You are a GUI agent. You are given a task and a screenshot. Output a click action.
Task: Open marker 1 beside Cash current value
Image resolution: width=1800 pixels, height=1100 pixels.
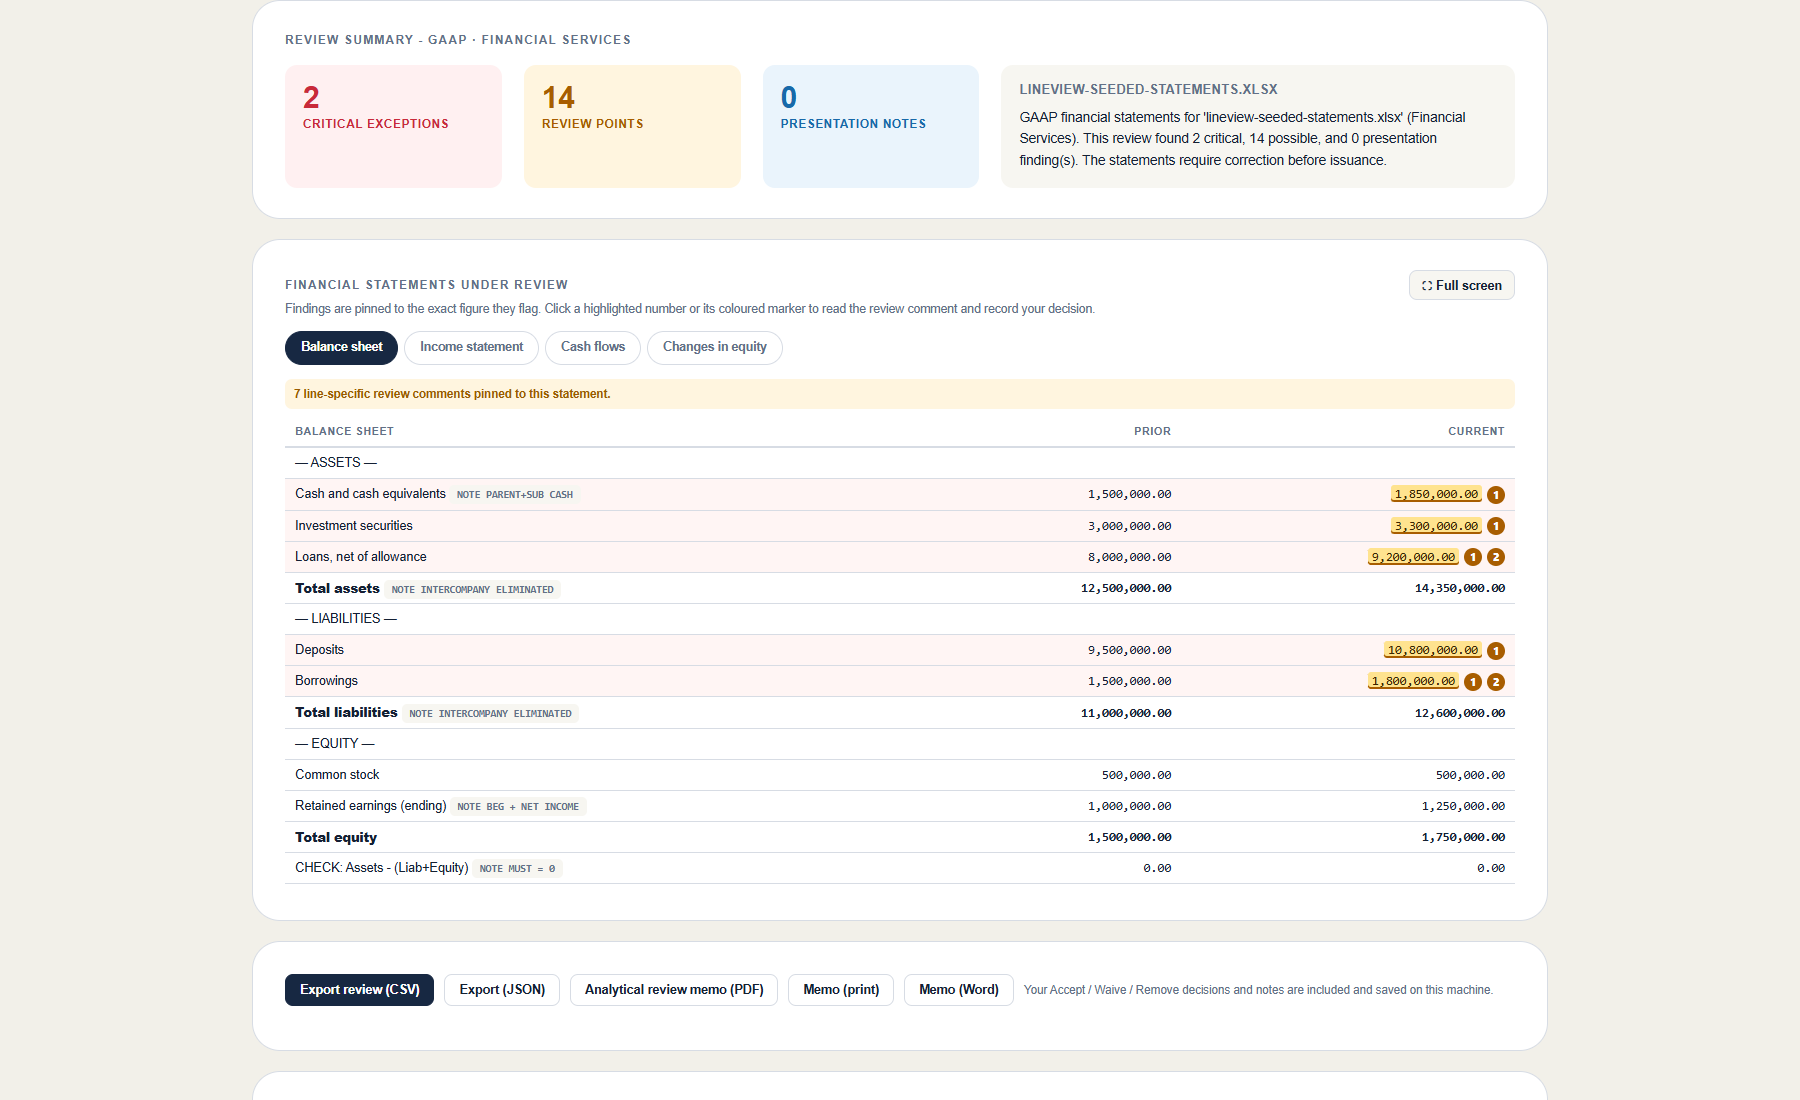pos(1496,495)
